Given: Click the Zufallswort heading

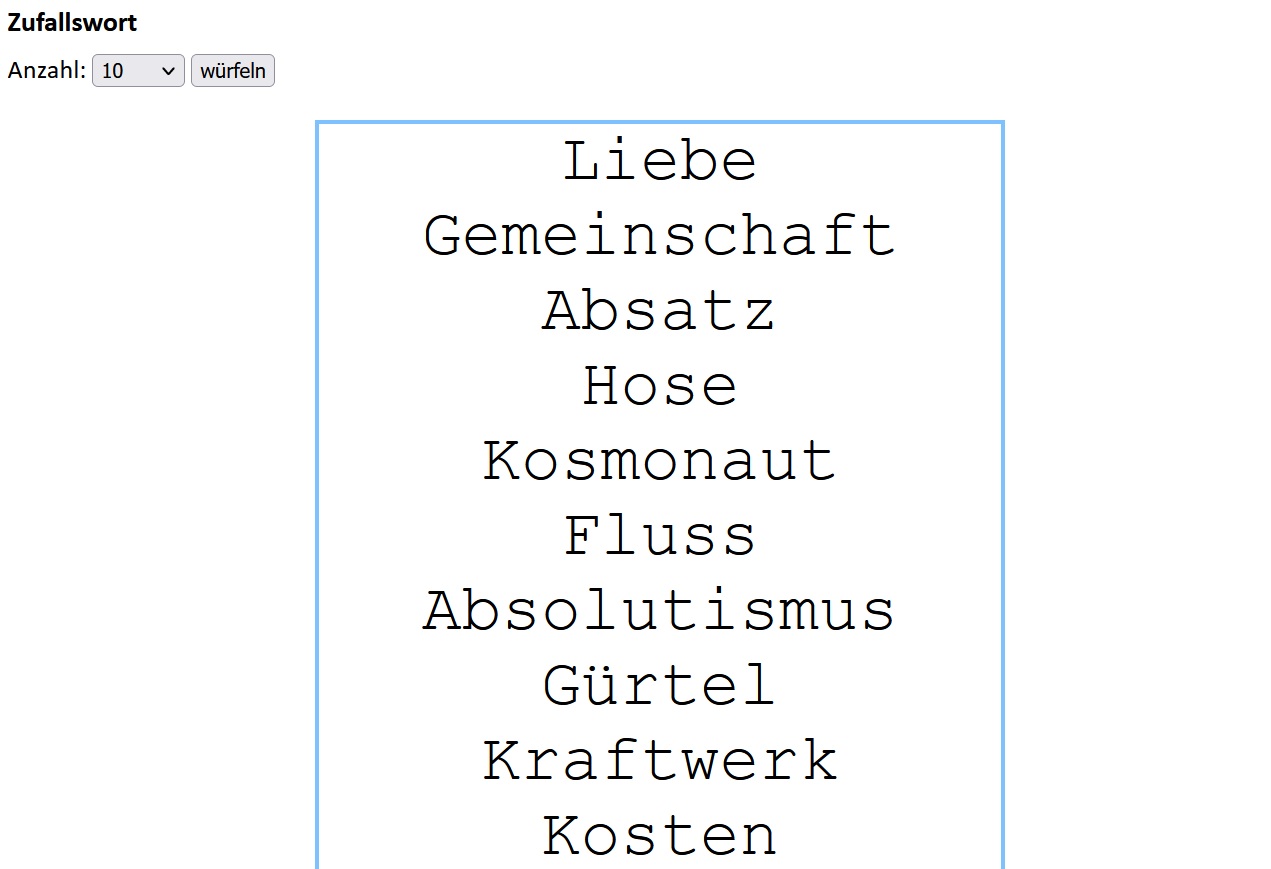Looking at the screenshot, I should (x=72, y=22).
